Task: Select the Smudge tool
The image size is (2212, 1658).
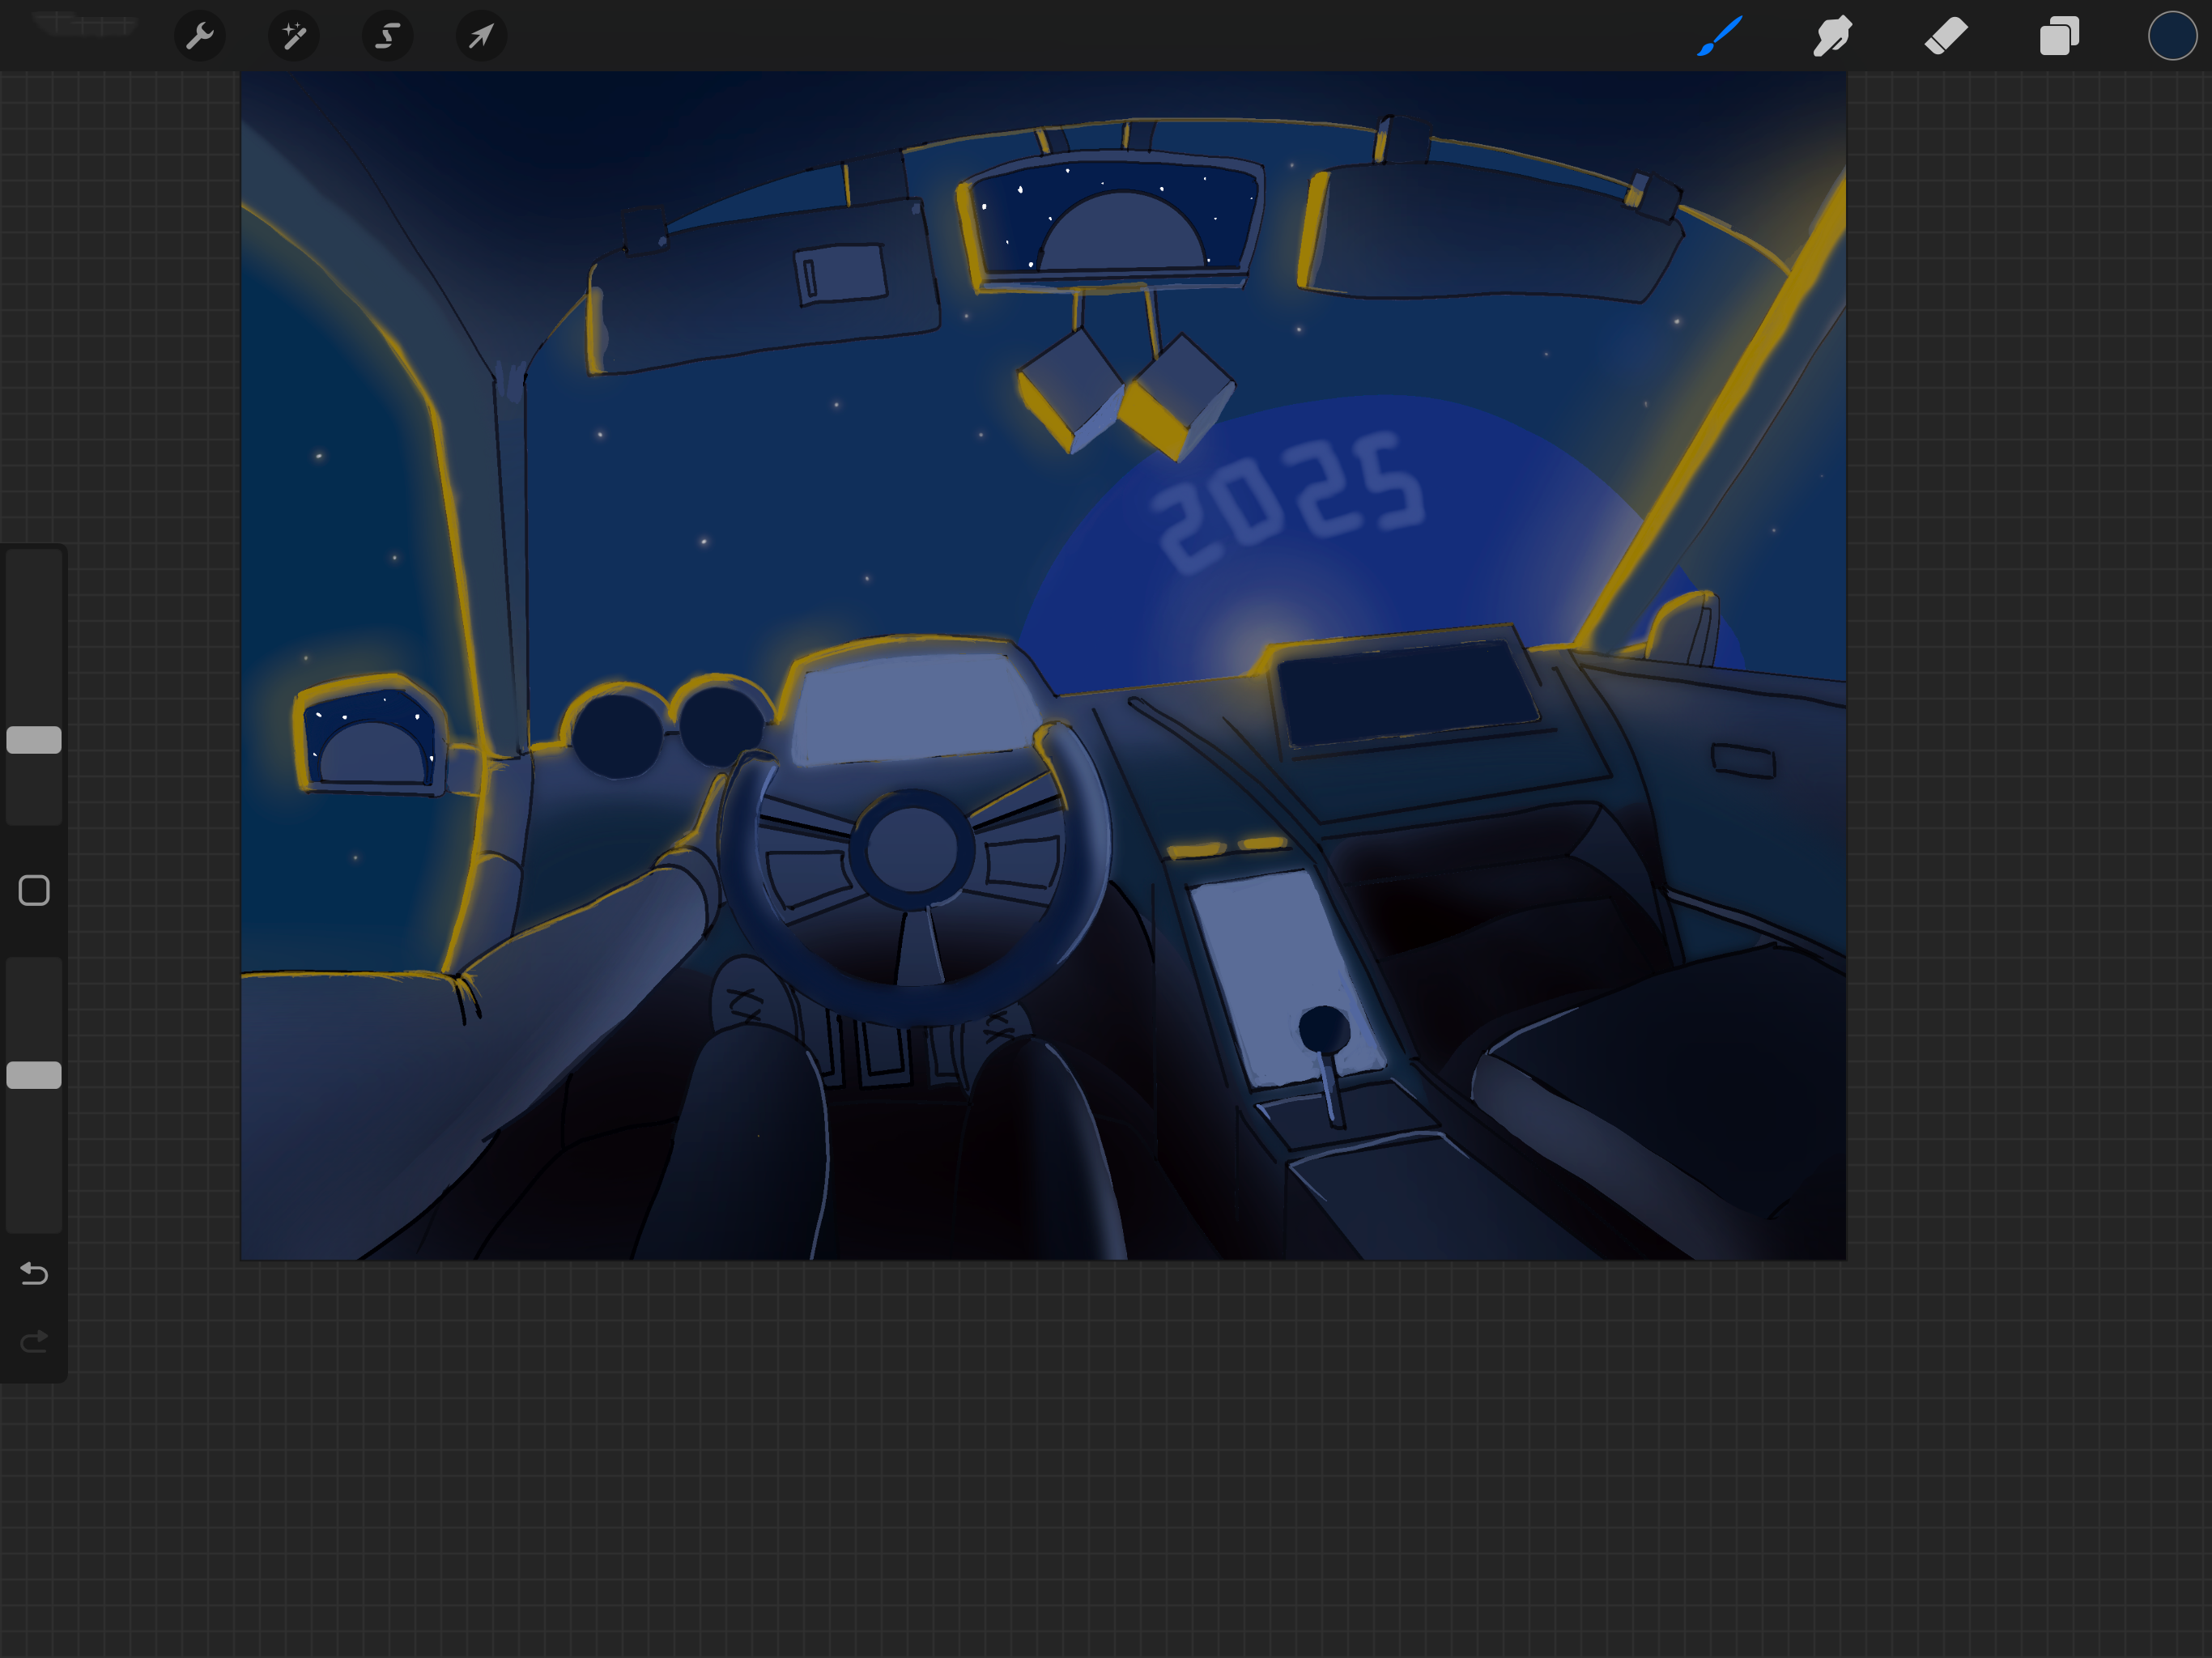Action: point(1833,36)
